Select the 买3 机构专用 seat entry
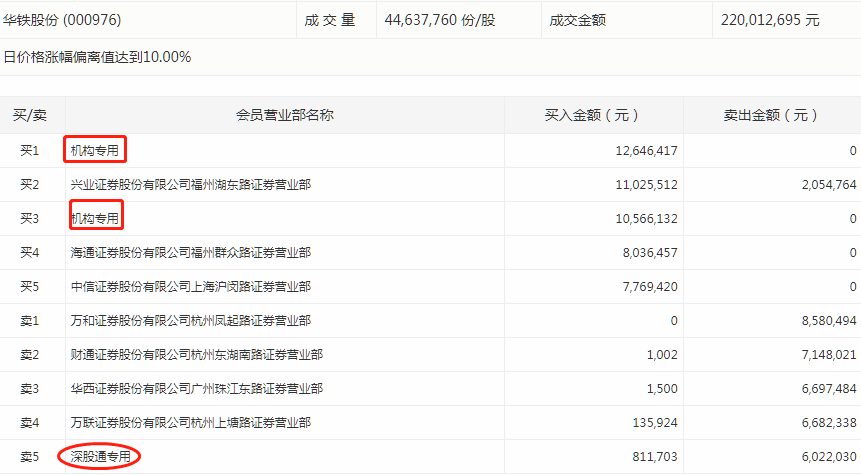The height and width of the screenshot is (475, 861). pos(94,218)
